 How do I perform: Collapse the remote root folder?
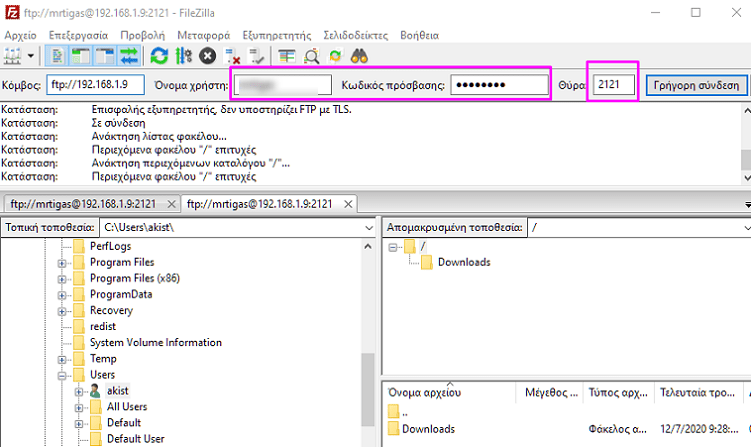393,247
